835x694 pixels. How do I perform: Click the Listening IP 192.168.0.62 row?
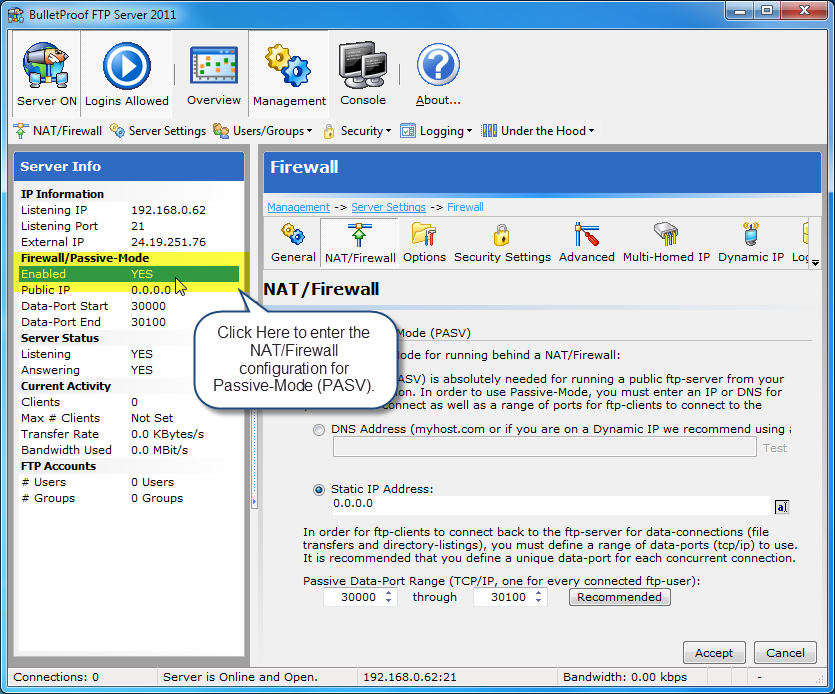click(x=129, y=210)
